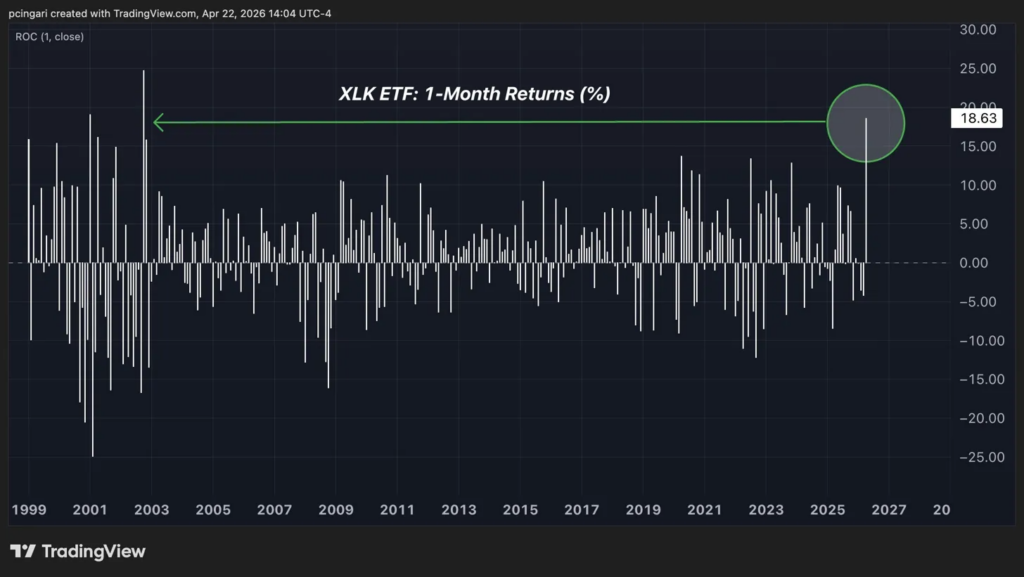Select the 2019 label on time axis
Image resolution: width=1024 pixels, height=577 pixels.
click(643, 510)
